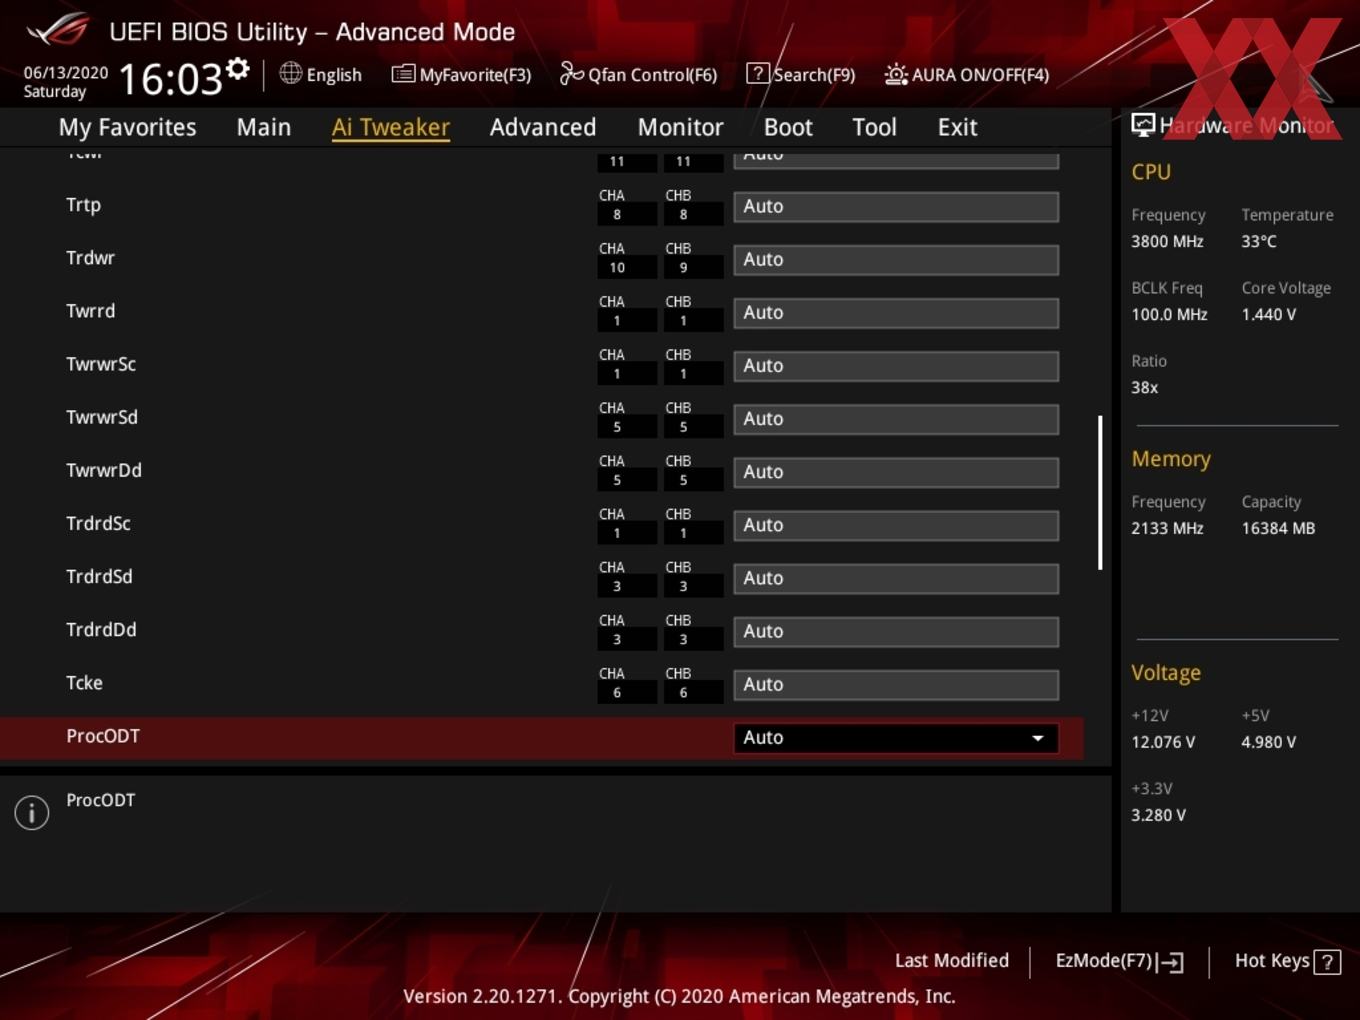Click MyFavorite(F3) label

click(x=475, y=75)
